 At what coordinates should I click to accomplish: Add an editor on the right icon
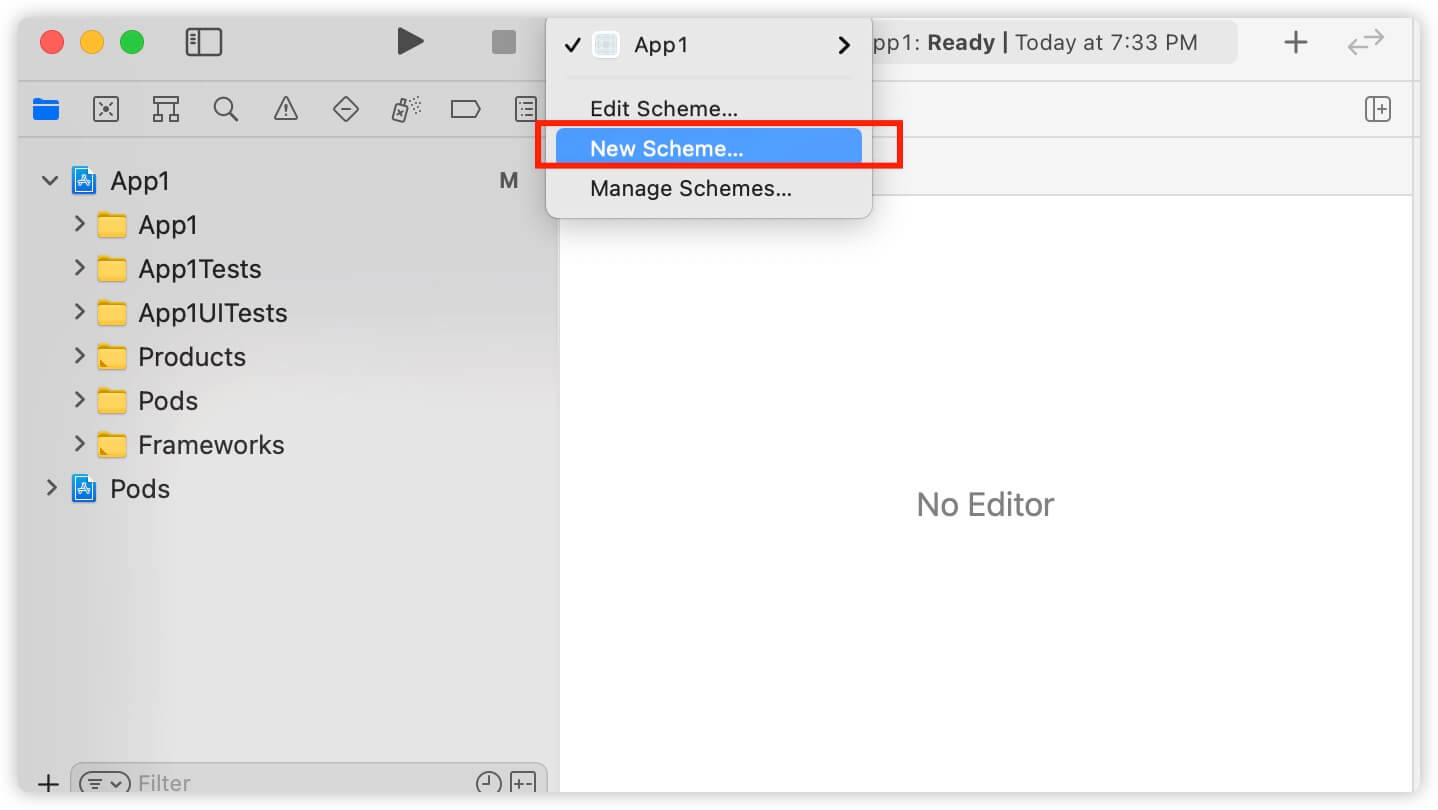click(x=1378, y=109)
